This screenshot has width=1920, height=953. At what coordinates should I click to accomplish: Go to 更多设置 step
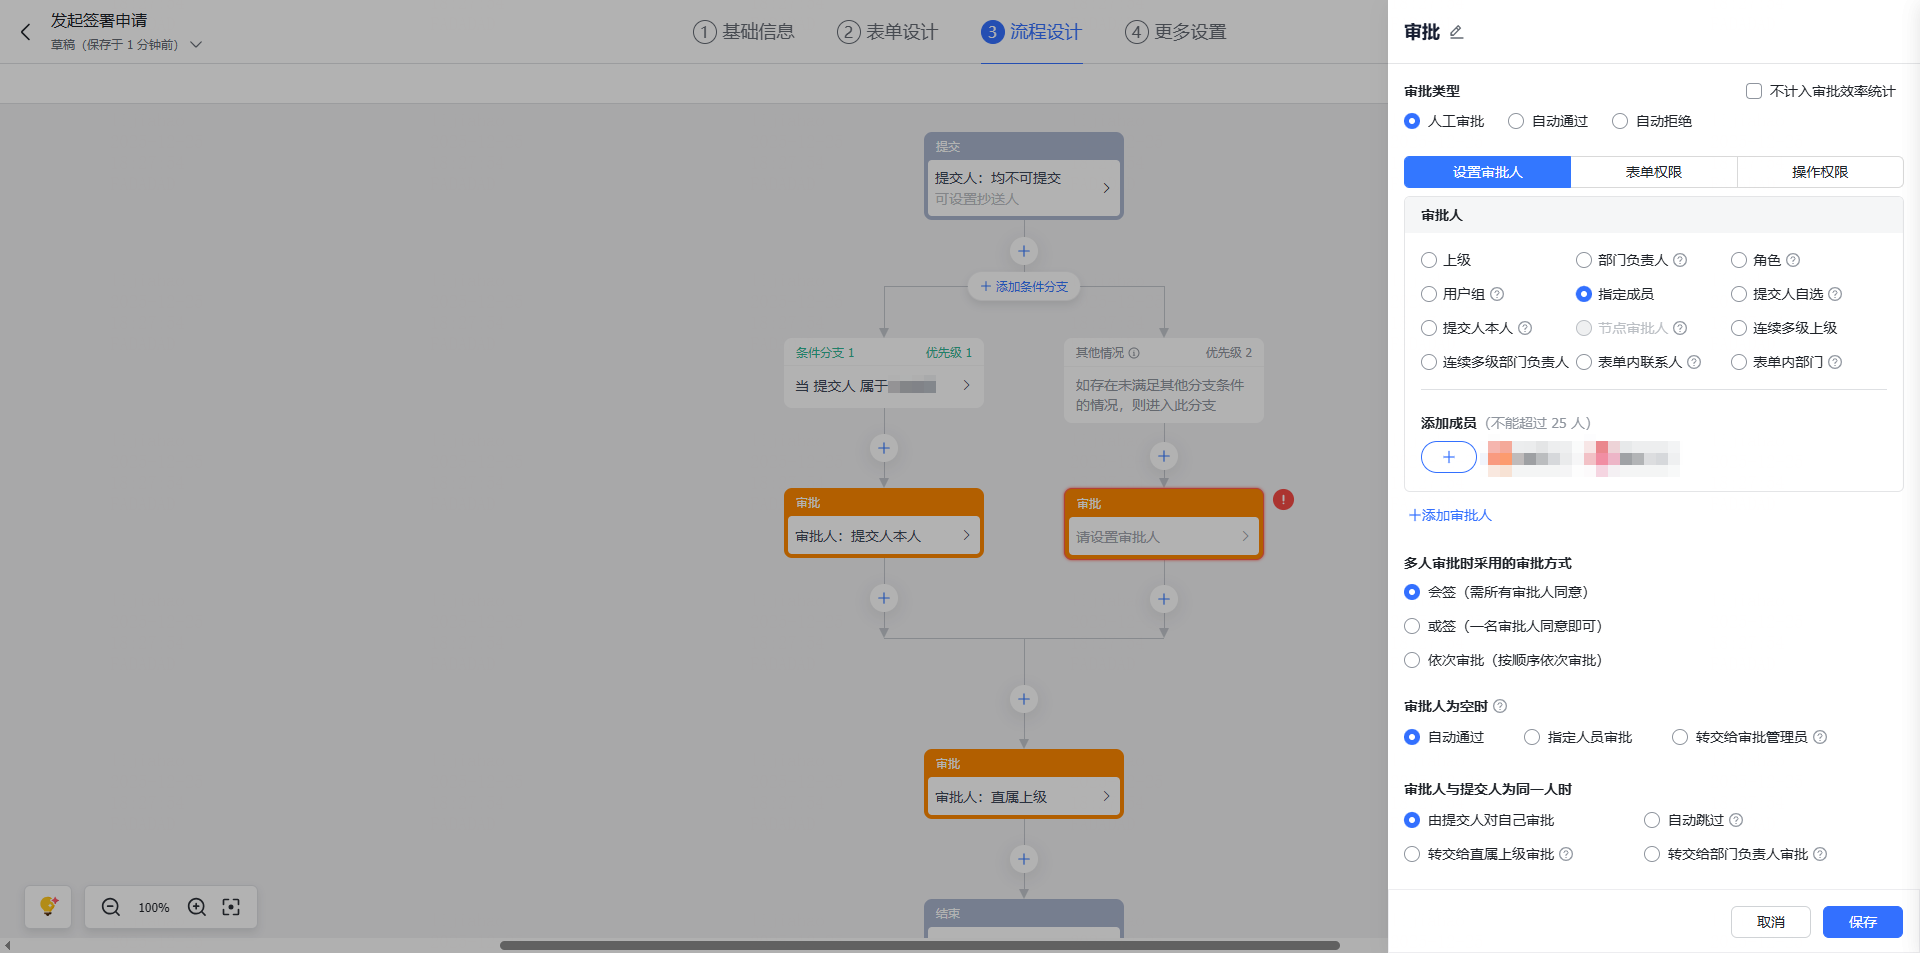tap(1176, 32)
